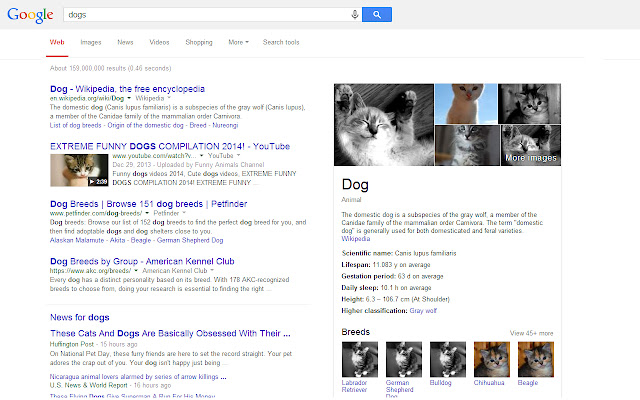Open the Chihuahua breed thumbnail

click(492, 359)
